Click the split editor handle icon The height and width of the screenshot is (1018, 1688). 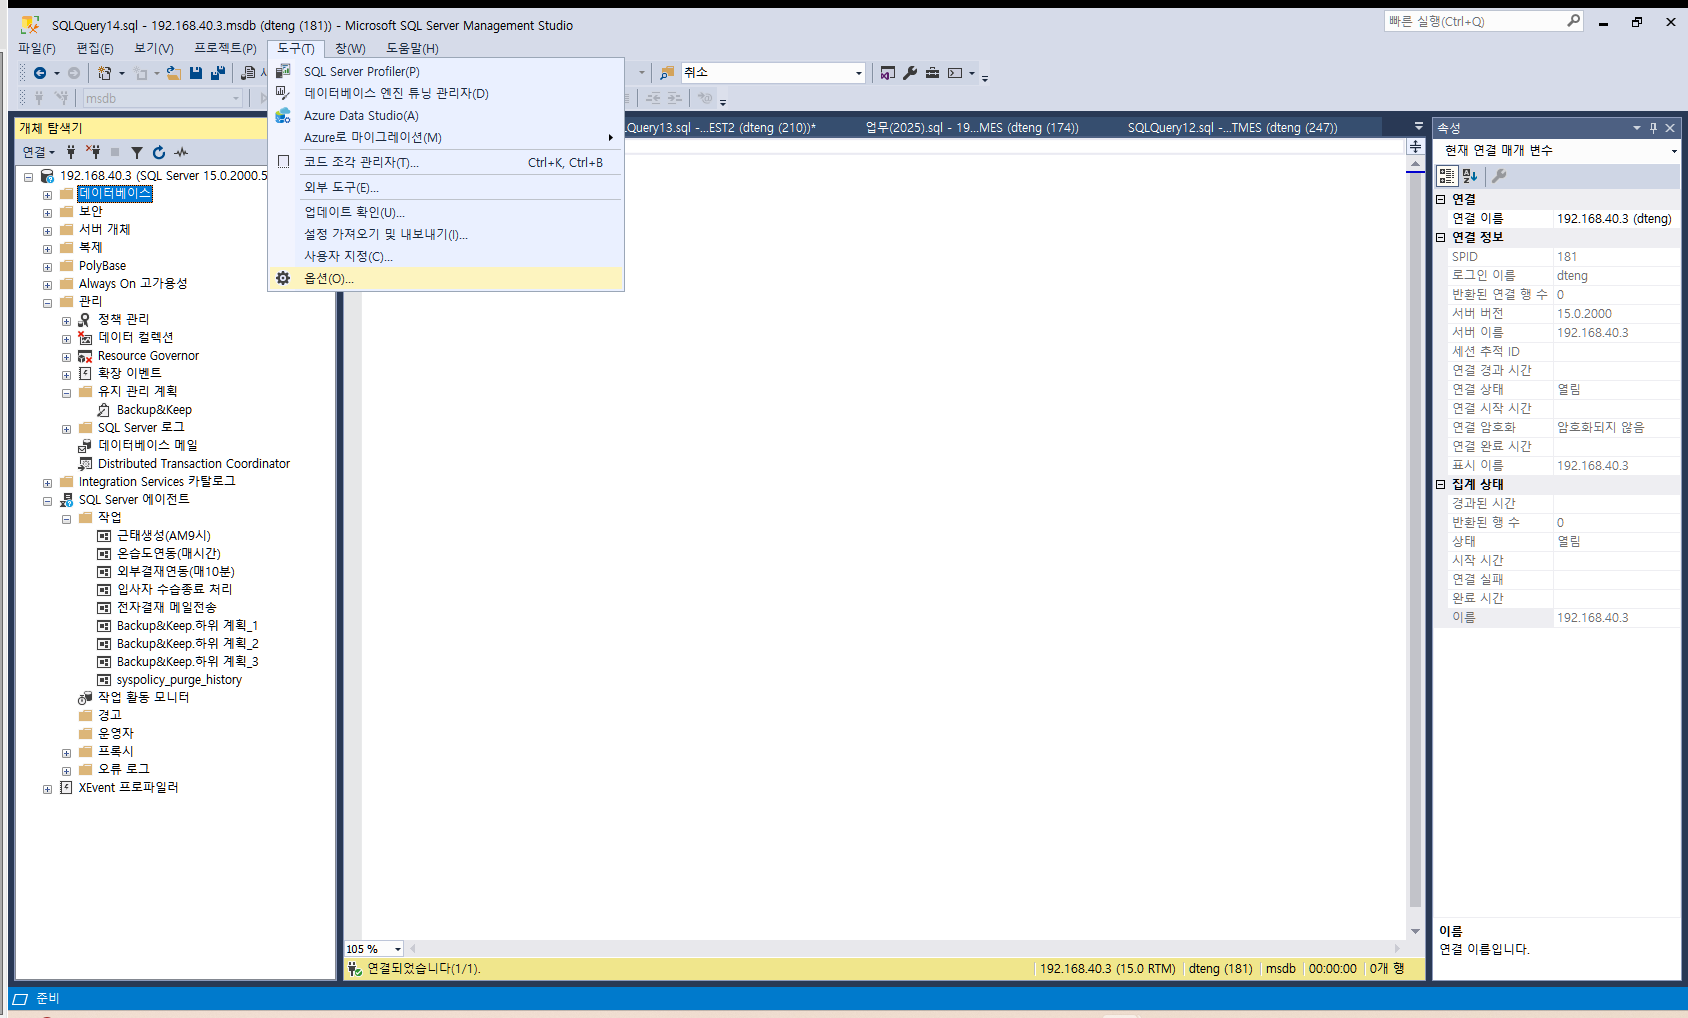pyautogui.click(x=1415, y=147)
